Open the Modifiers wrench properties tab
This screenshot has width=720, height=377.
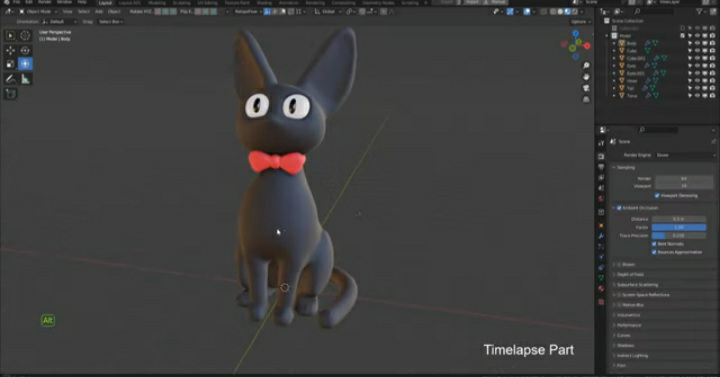tap(601, 236)
